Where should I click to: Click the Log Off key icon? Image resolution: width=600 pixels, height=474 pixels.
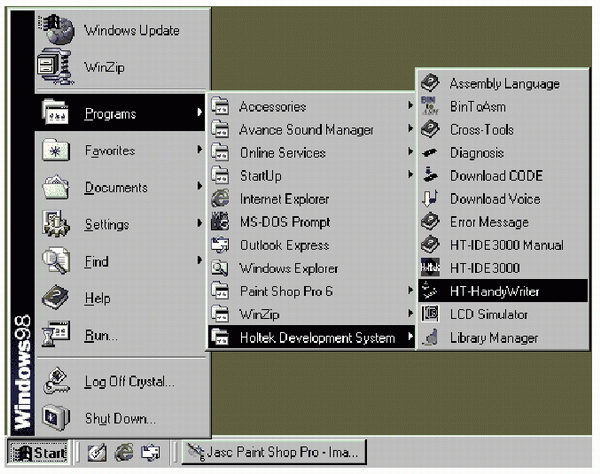[56, 381]
